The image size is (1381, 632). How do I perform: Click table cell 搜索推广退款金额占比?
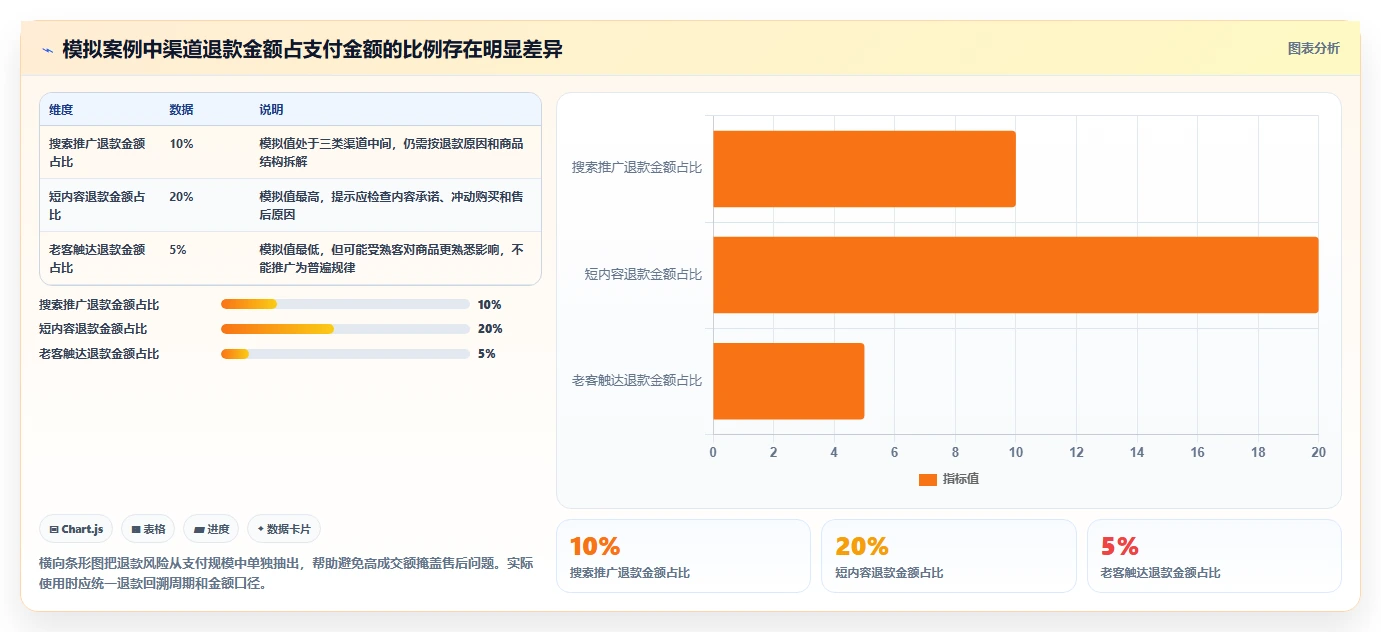coord(98,153)
